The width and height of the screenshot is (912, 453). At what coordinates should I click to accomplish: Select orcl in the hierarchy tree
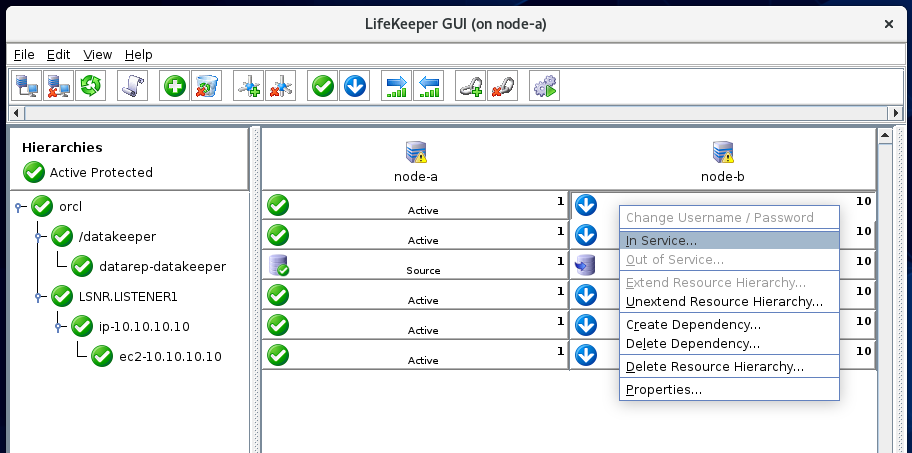(70, 206)
